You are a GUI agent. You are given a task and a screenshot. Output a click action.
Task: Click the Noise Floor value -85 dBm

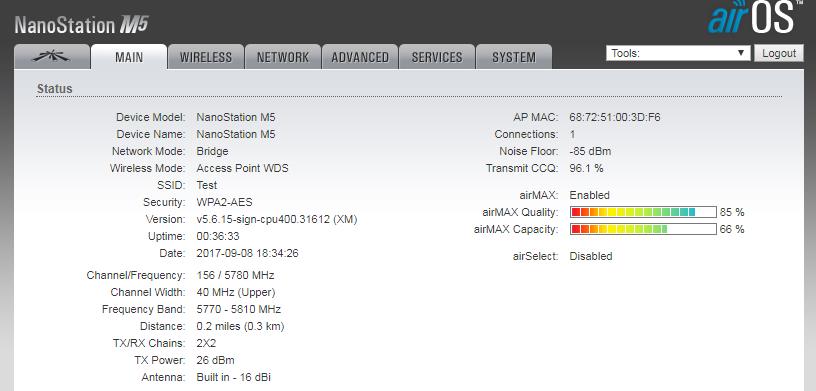click(590, 152)
